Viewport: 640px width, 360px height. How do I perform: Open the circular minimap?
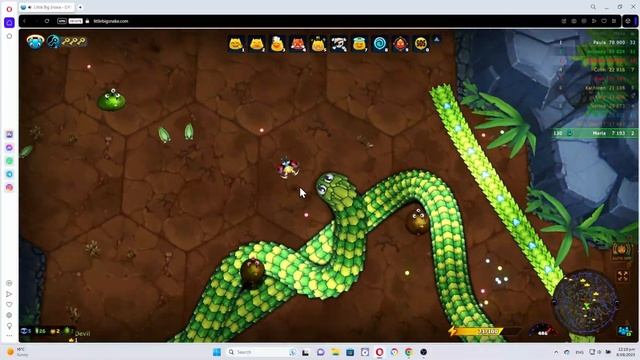tap(585, 302)
